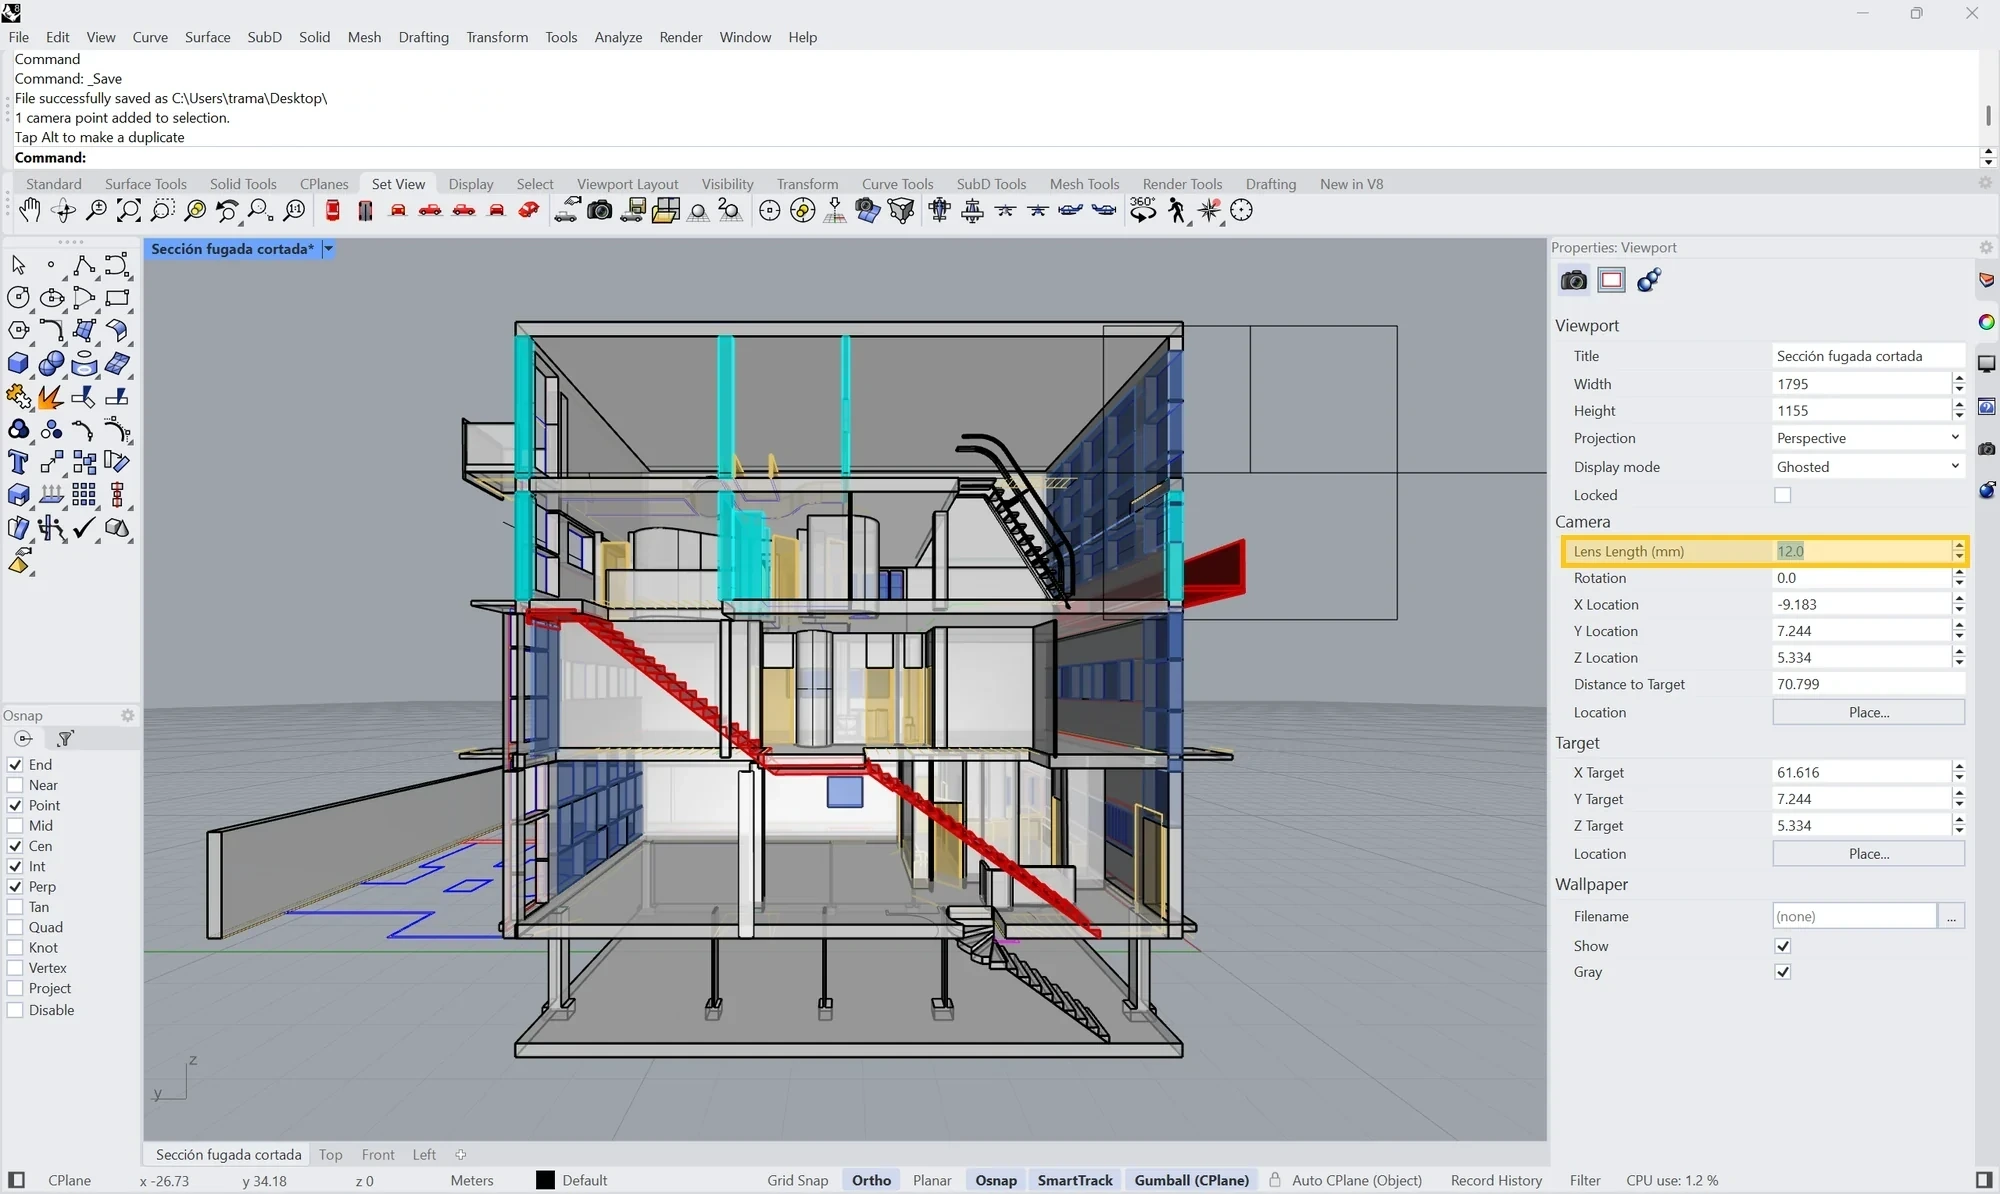Browse for wallpaper filename with ellipsis button

point(1951,916)
